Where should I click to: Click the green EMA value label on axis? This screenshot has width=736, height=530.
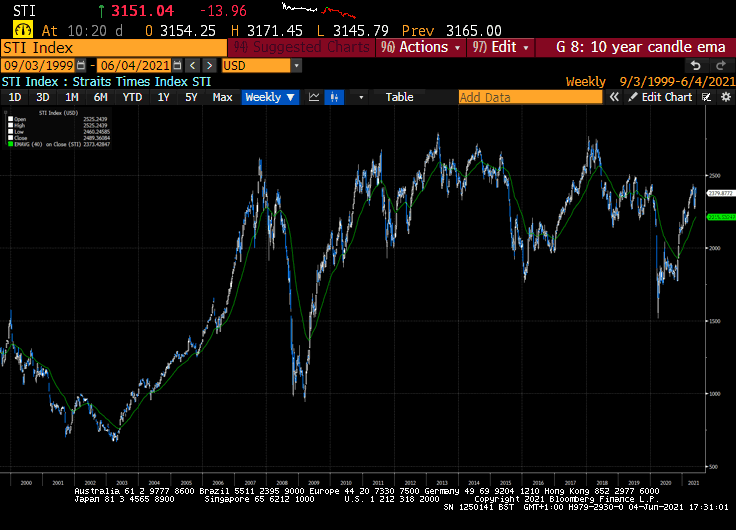(721, 217)
